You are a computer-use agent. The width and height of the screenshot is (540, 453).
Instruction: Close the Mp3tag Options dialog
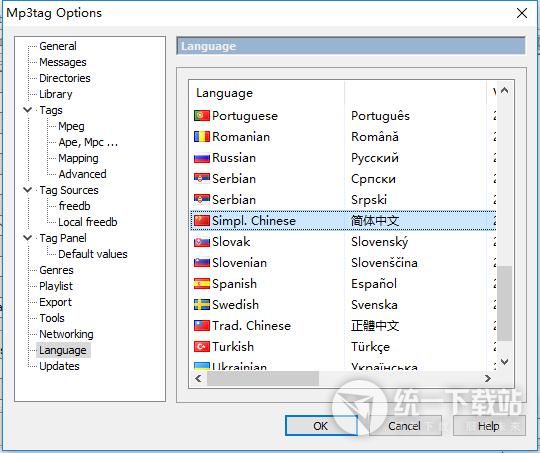pos(522,13)
